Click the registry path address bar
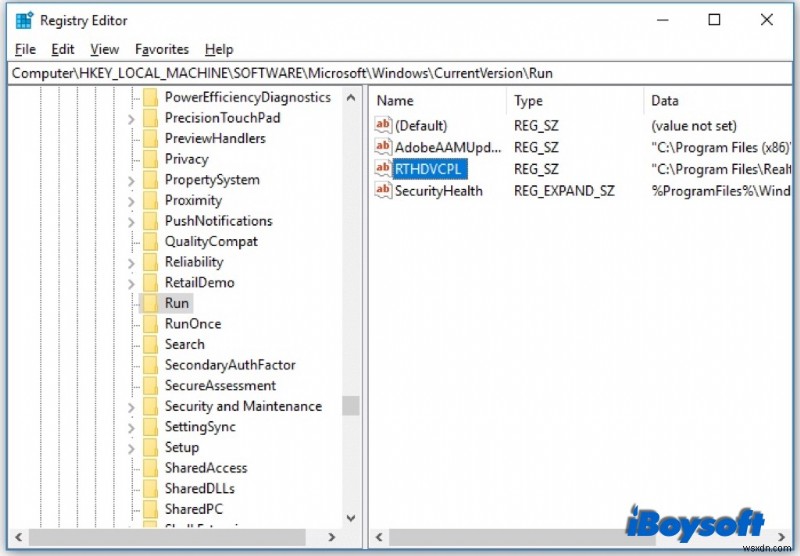800x556 pixels. click(400, 73)
